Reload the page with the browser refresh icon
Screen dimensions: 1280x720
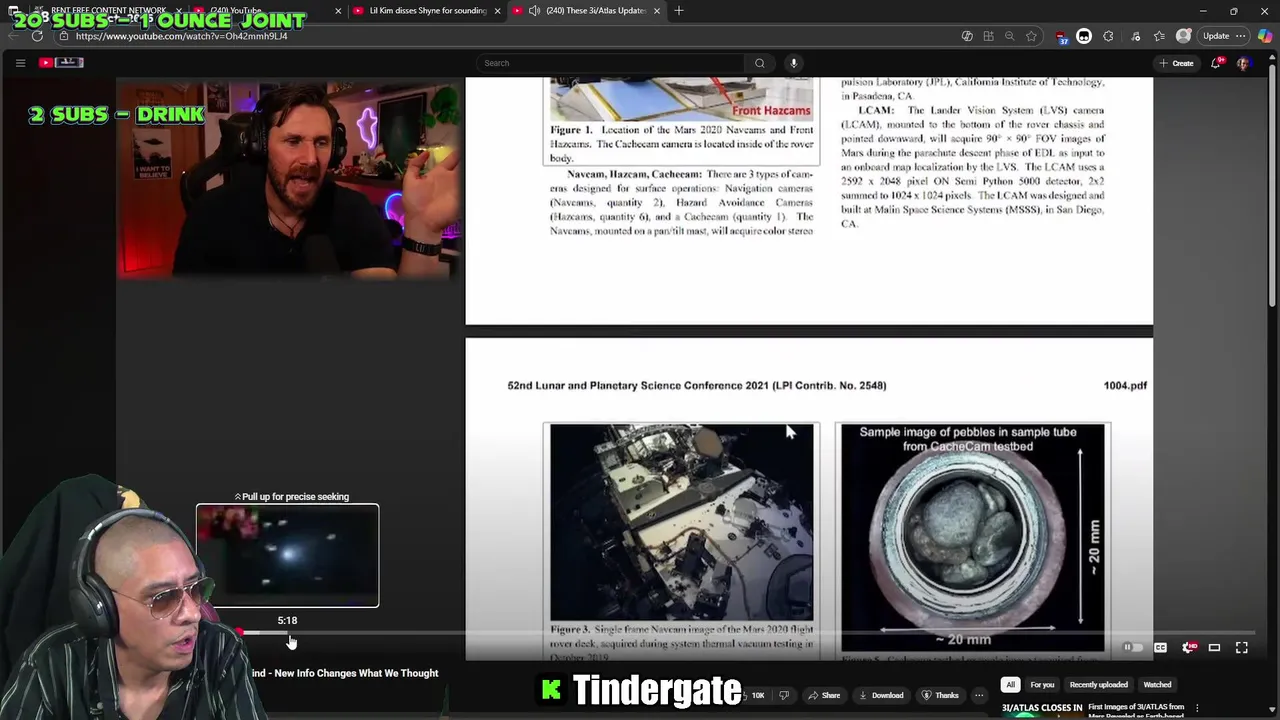[37, 36]
